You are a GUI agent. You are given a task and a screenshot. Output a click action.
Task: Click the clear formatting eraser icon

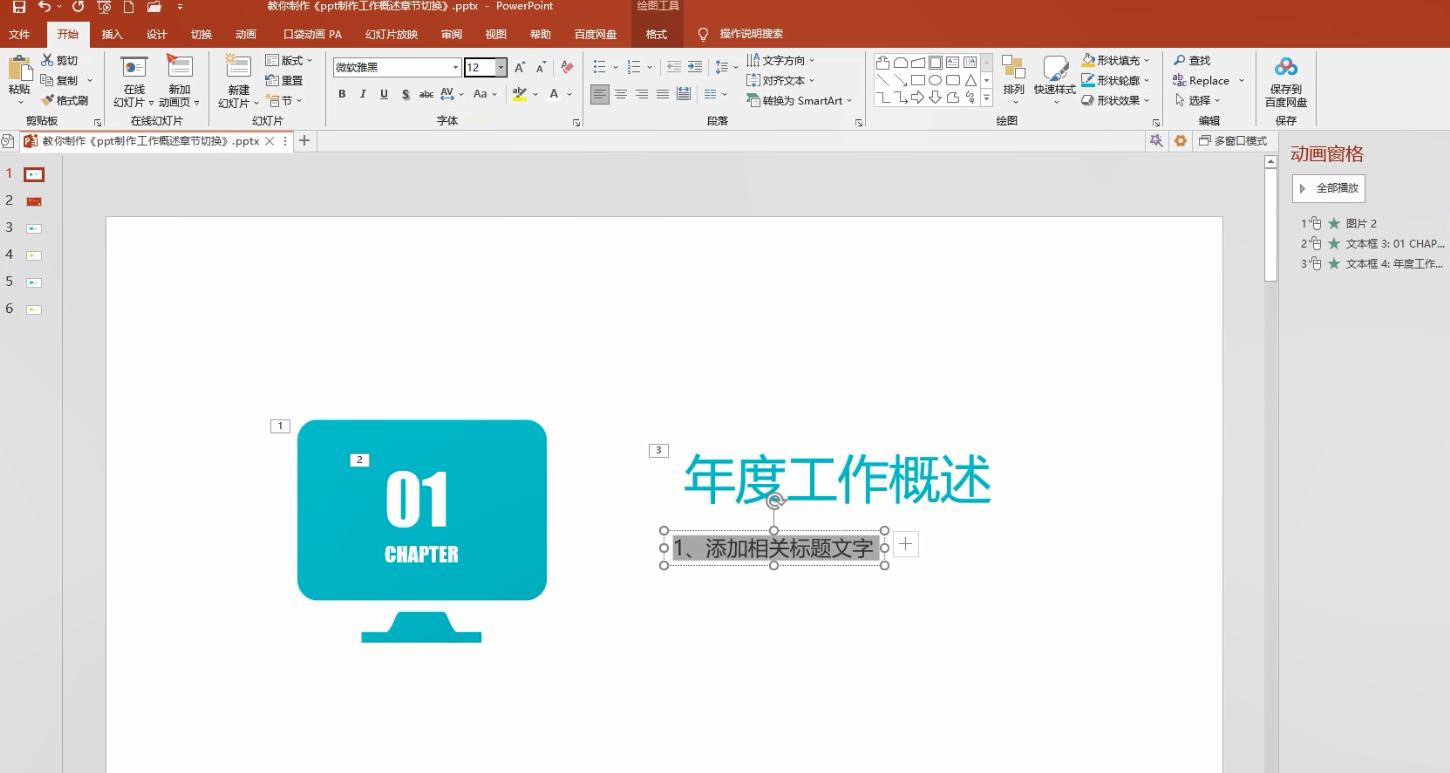click(567, 68)
